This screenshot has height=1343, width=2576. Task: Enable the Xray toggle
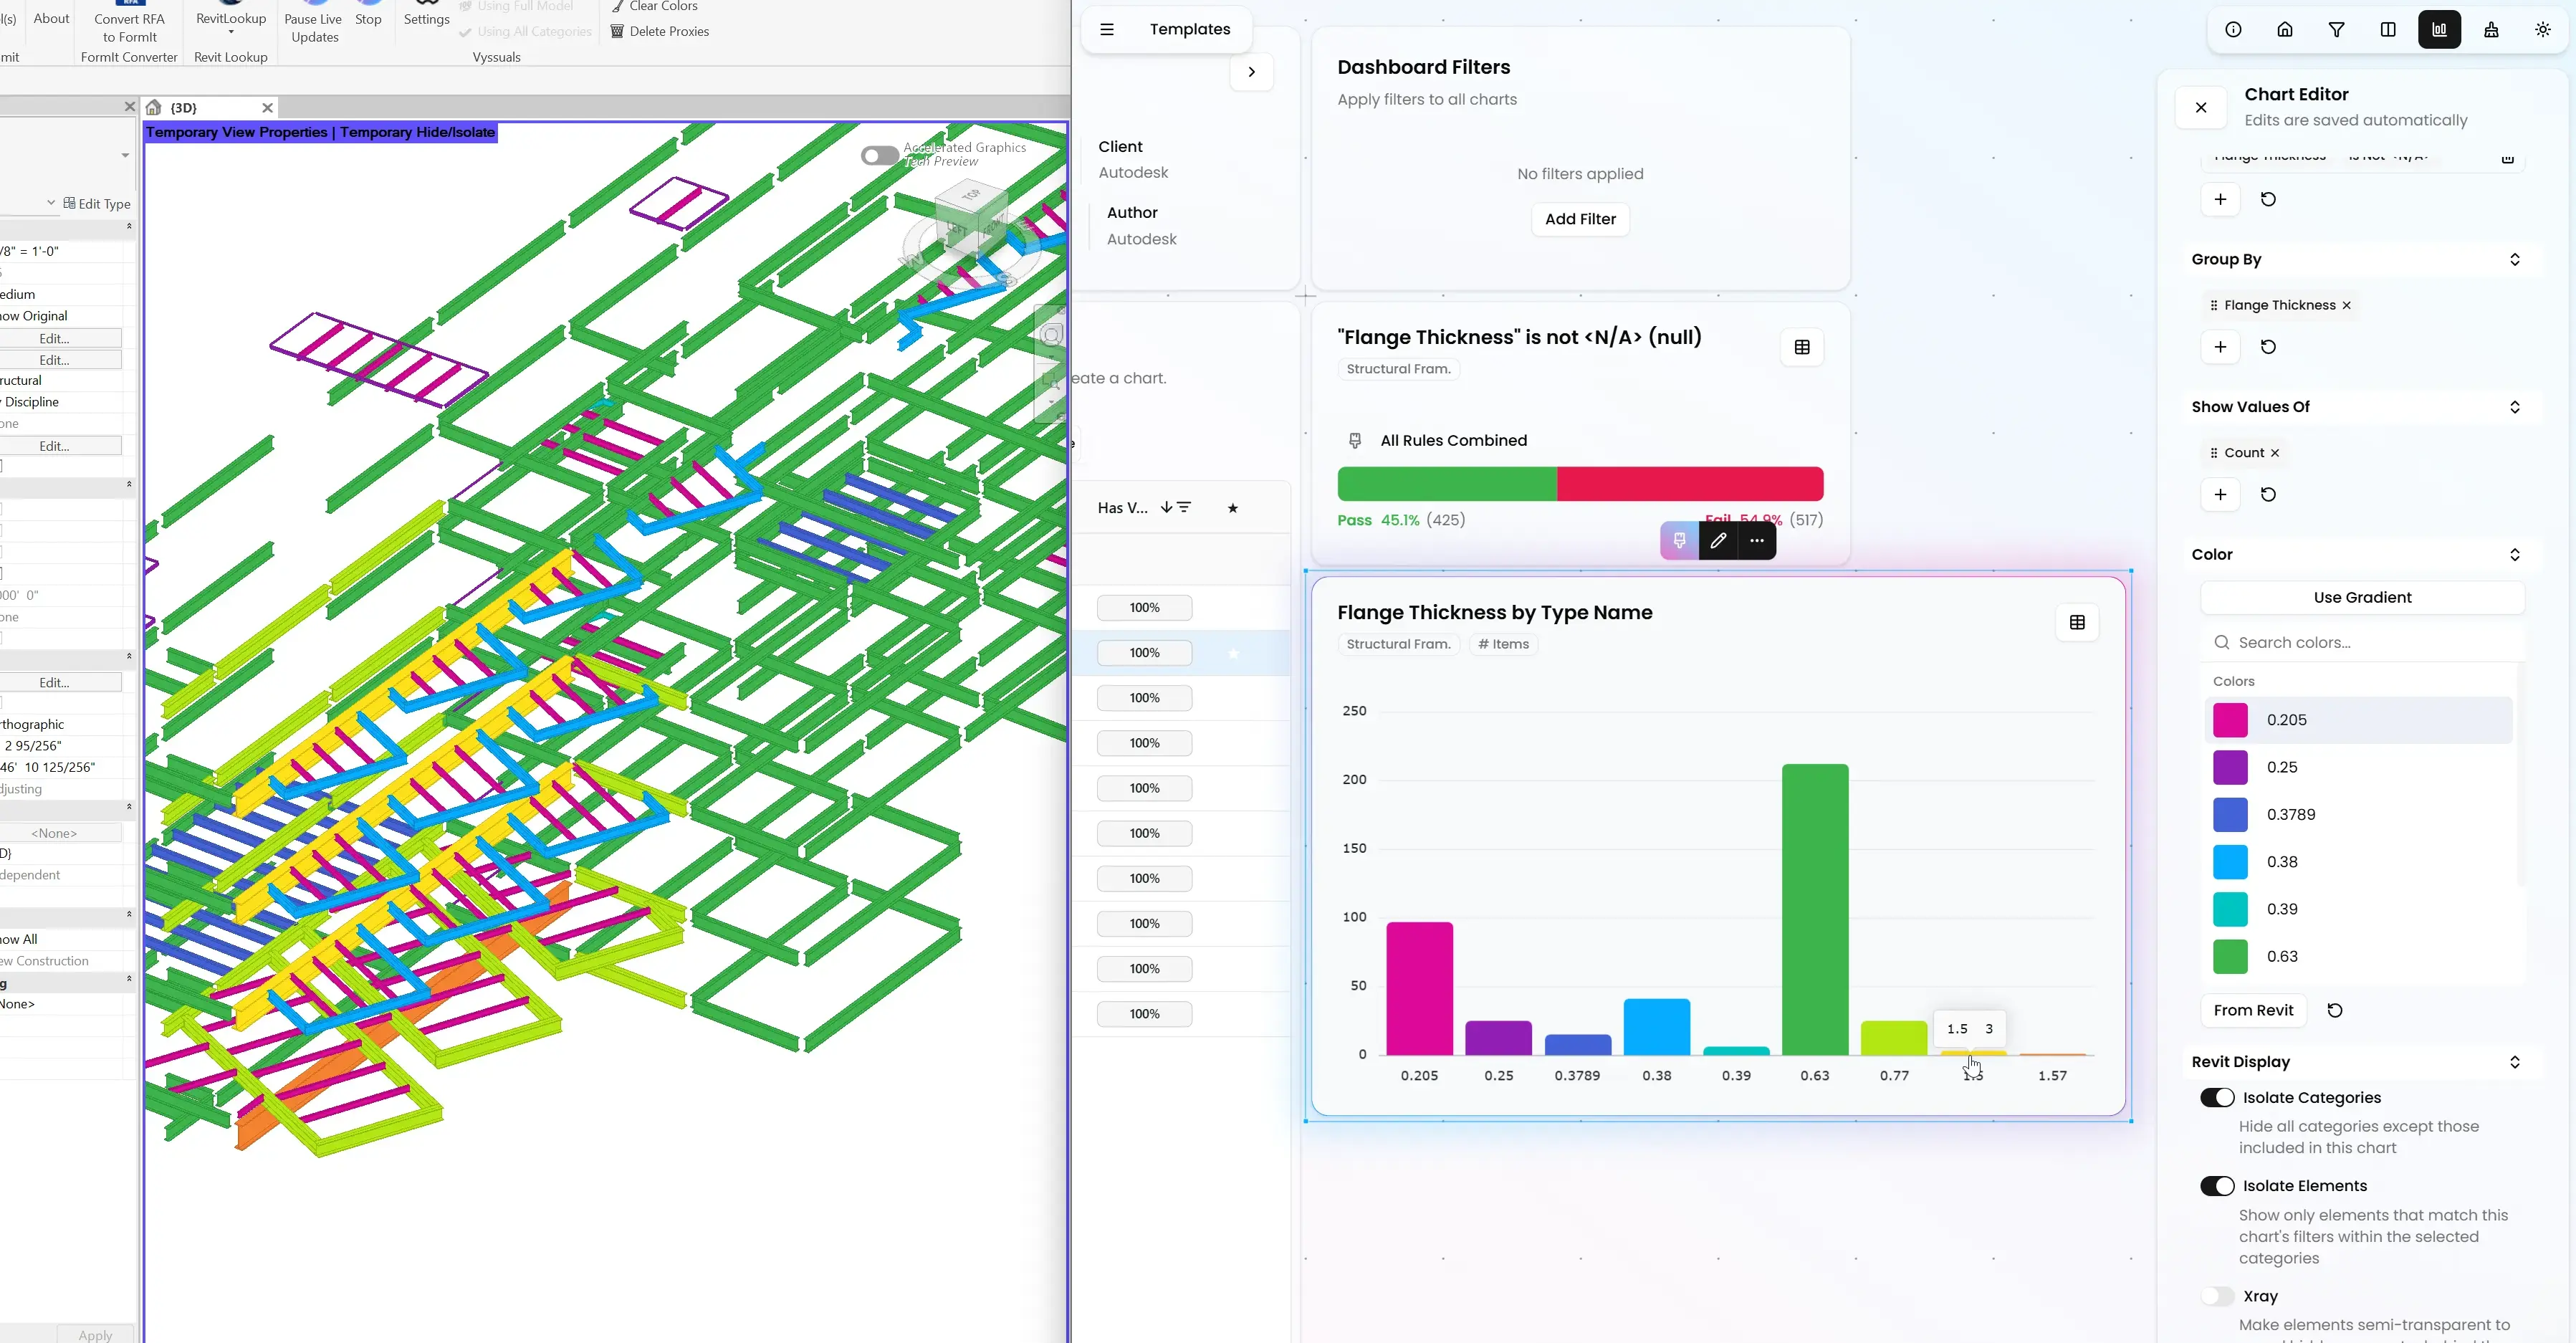(2217, 1296)
